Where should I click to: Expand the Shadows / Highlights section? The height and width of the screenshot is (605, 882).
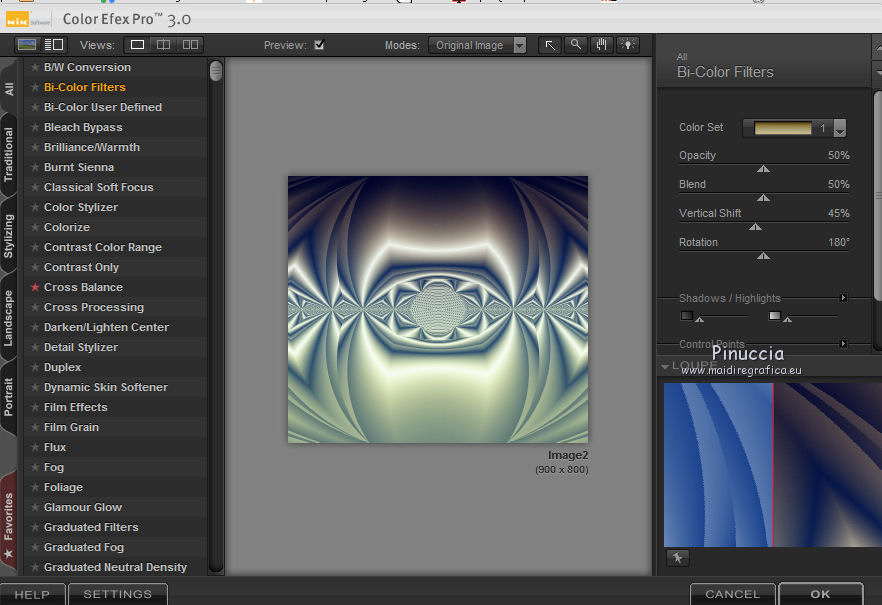(843, 298)
